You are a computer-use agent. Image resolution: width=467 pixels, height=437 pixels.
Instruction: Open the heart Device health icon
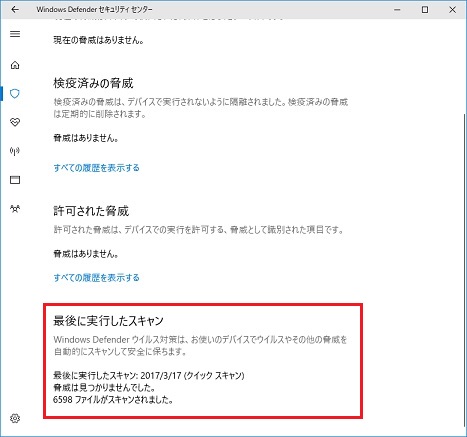[x=15, y=122]
